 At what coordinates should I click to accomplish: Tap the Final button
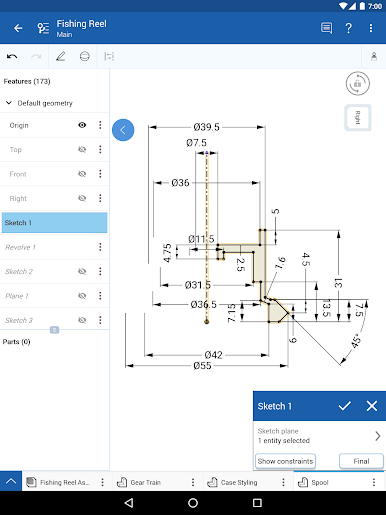click(361, 461)
